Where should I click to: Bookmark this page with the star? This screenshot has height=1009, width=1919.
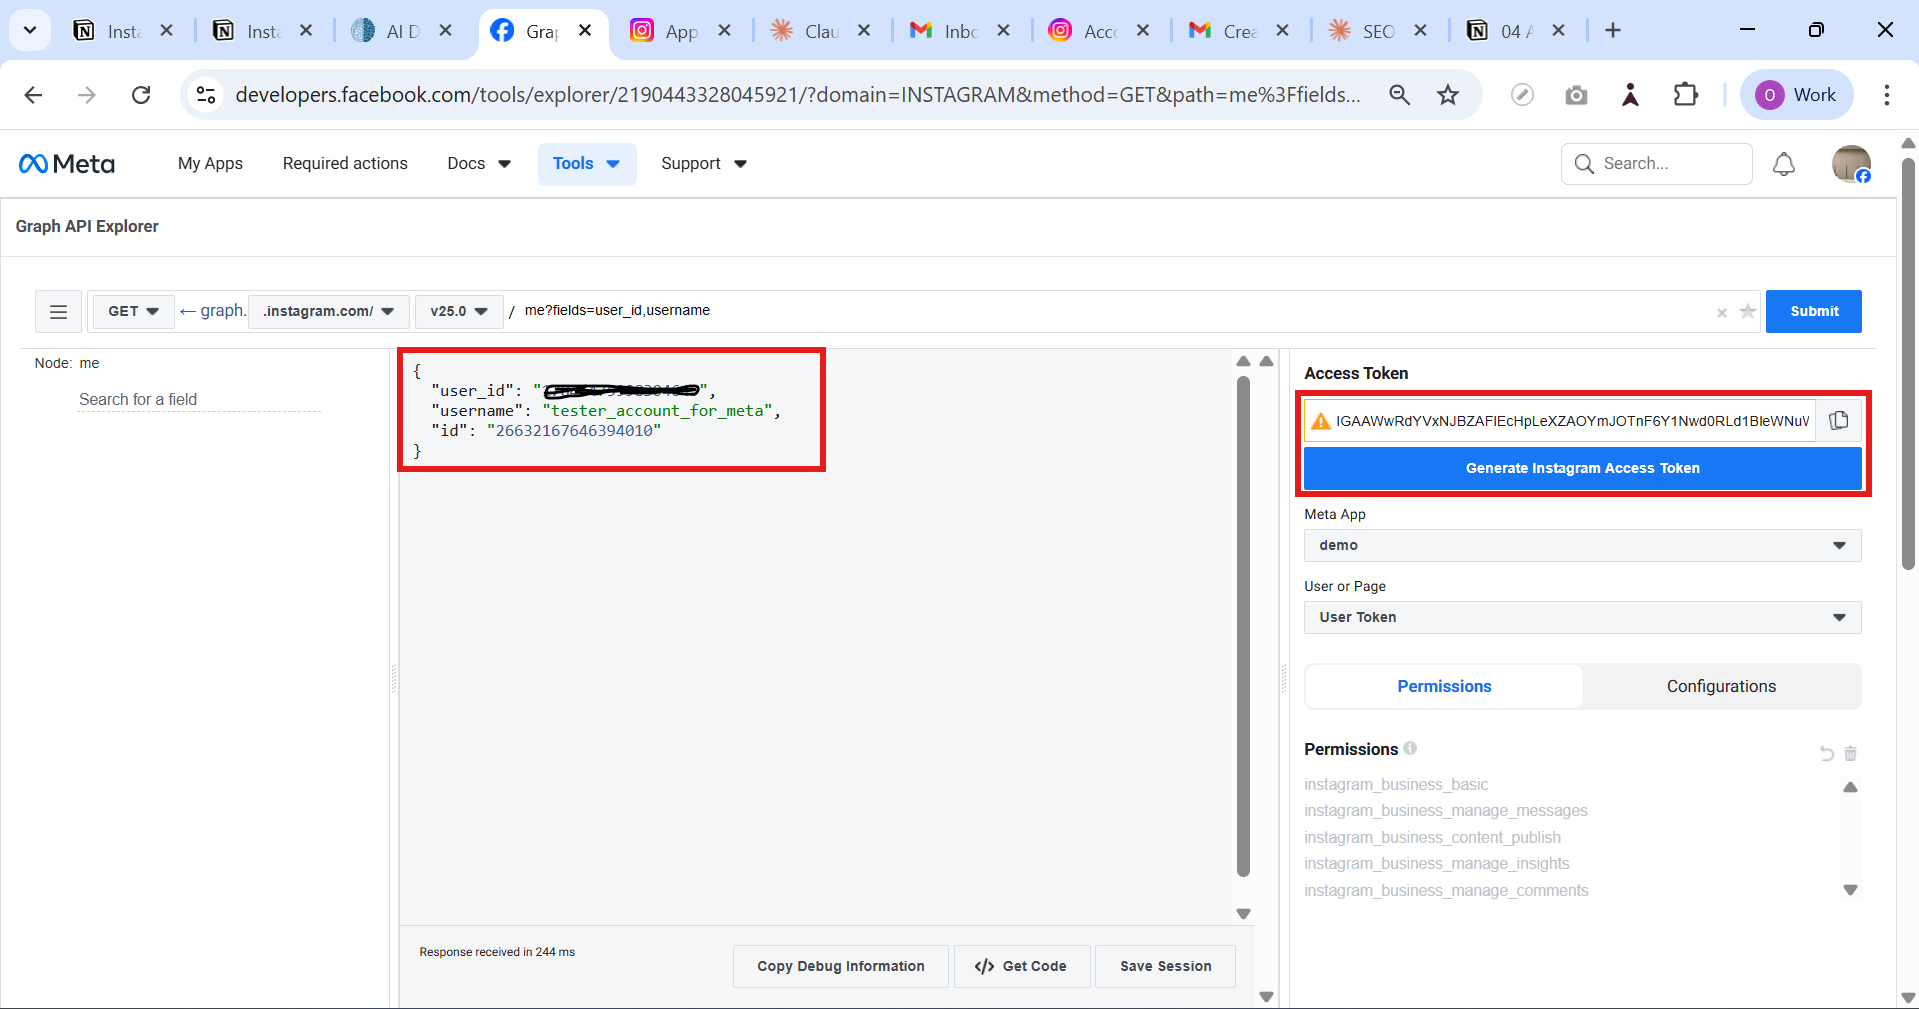pos(1448,95)
